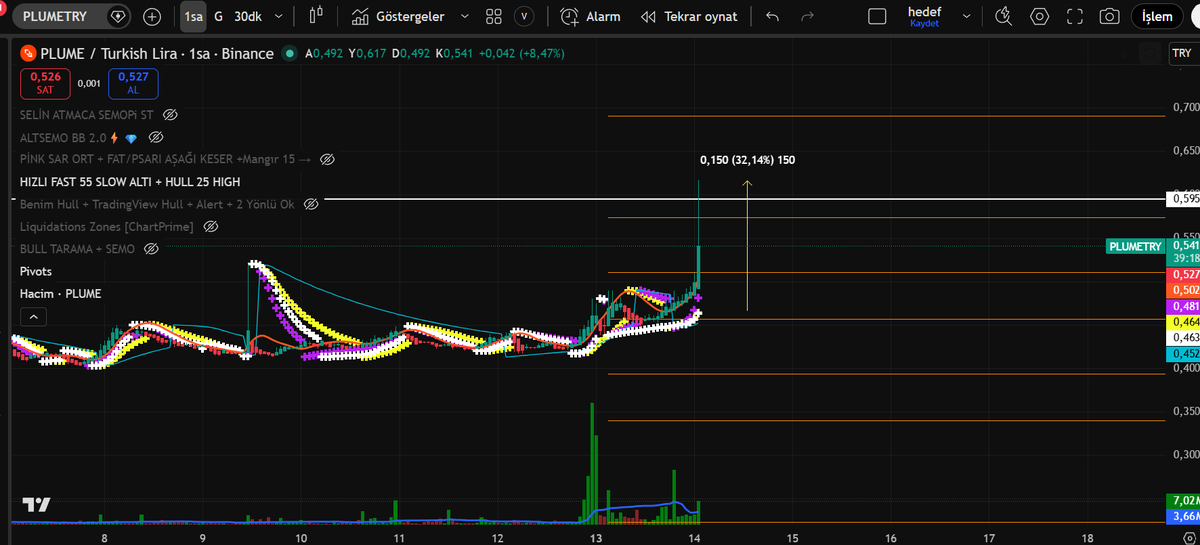Click the 0,452 cyan price label

(1184, 353)
